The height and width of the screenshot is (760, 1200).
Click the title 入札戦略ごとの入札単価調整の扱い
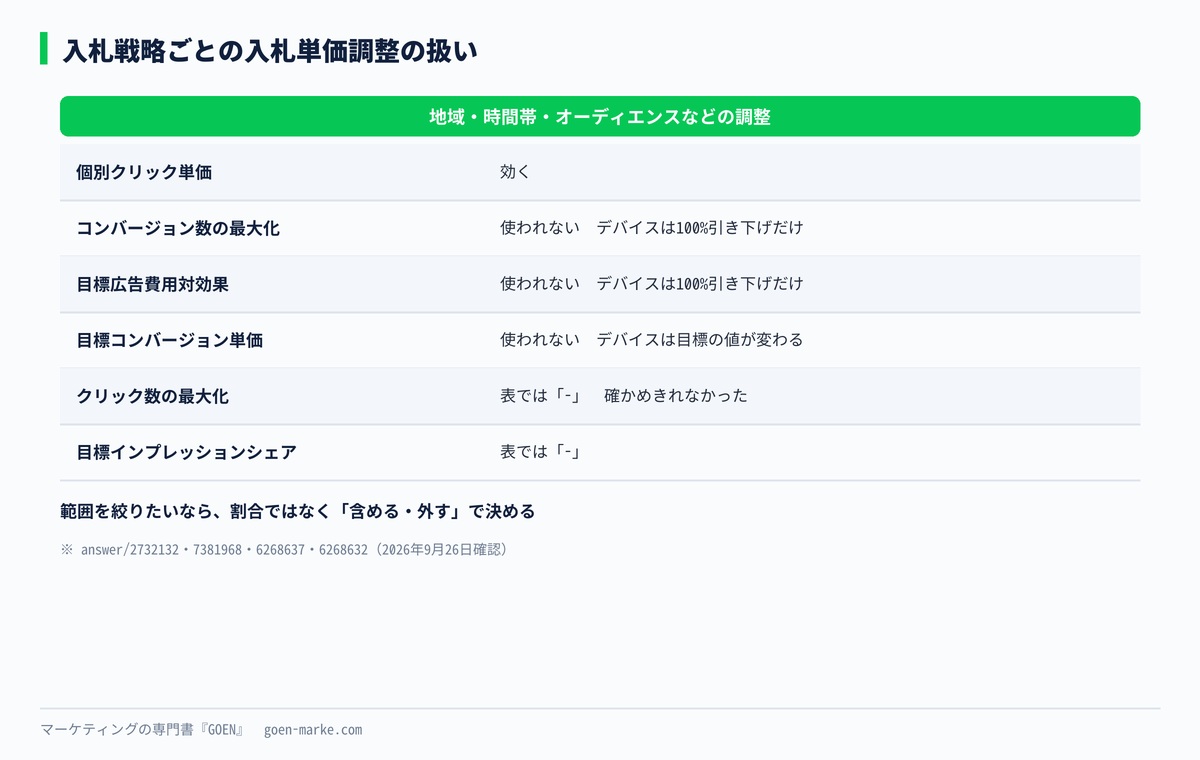[270, 50]
